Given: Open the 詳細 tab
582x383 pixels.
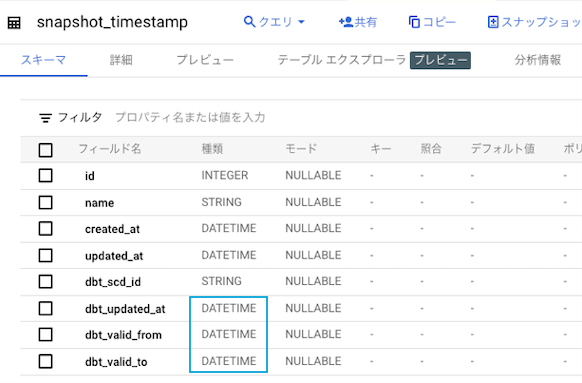Looking at the screenshot, I should click(121, 60).
